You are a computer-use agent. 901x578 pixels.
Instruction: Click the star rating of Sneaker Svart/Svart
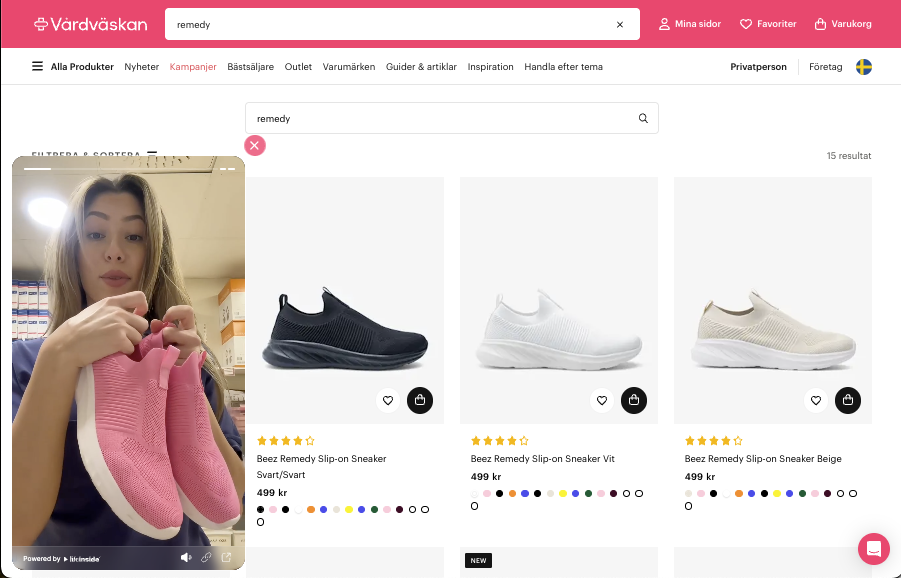tap(286, 441)
